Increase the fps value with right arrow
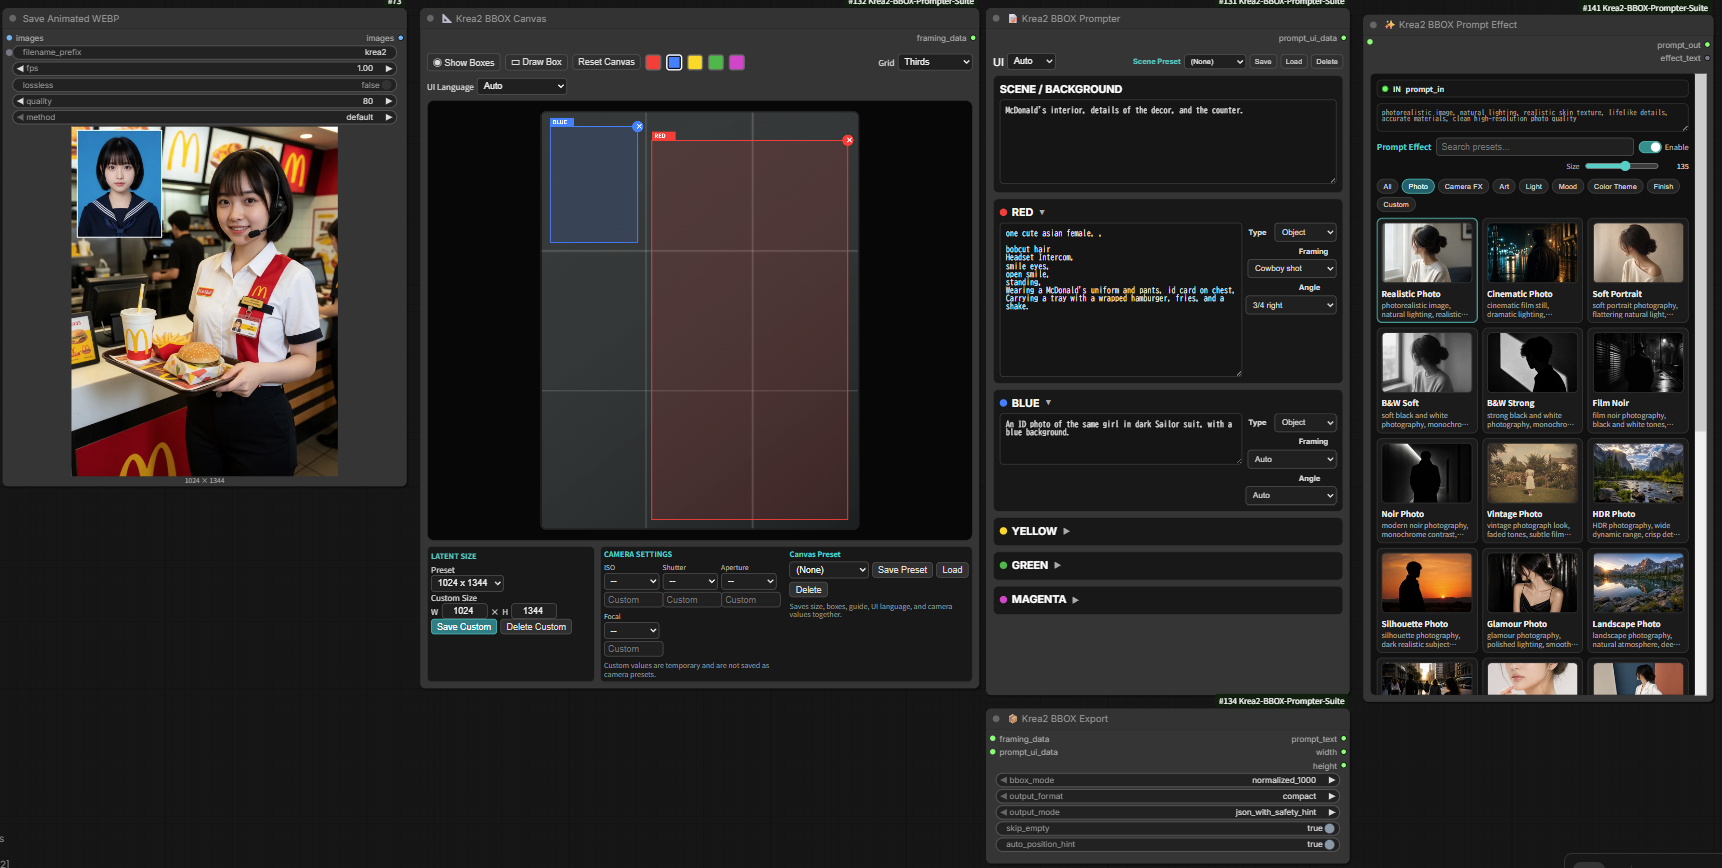Viewport: 1722px width, 868px height. 389,68
